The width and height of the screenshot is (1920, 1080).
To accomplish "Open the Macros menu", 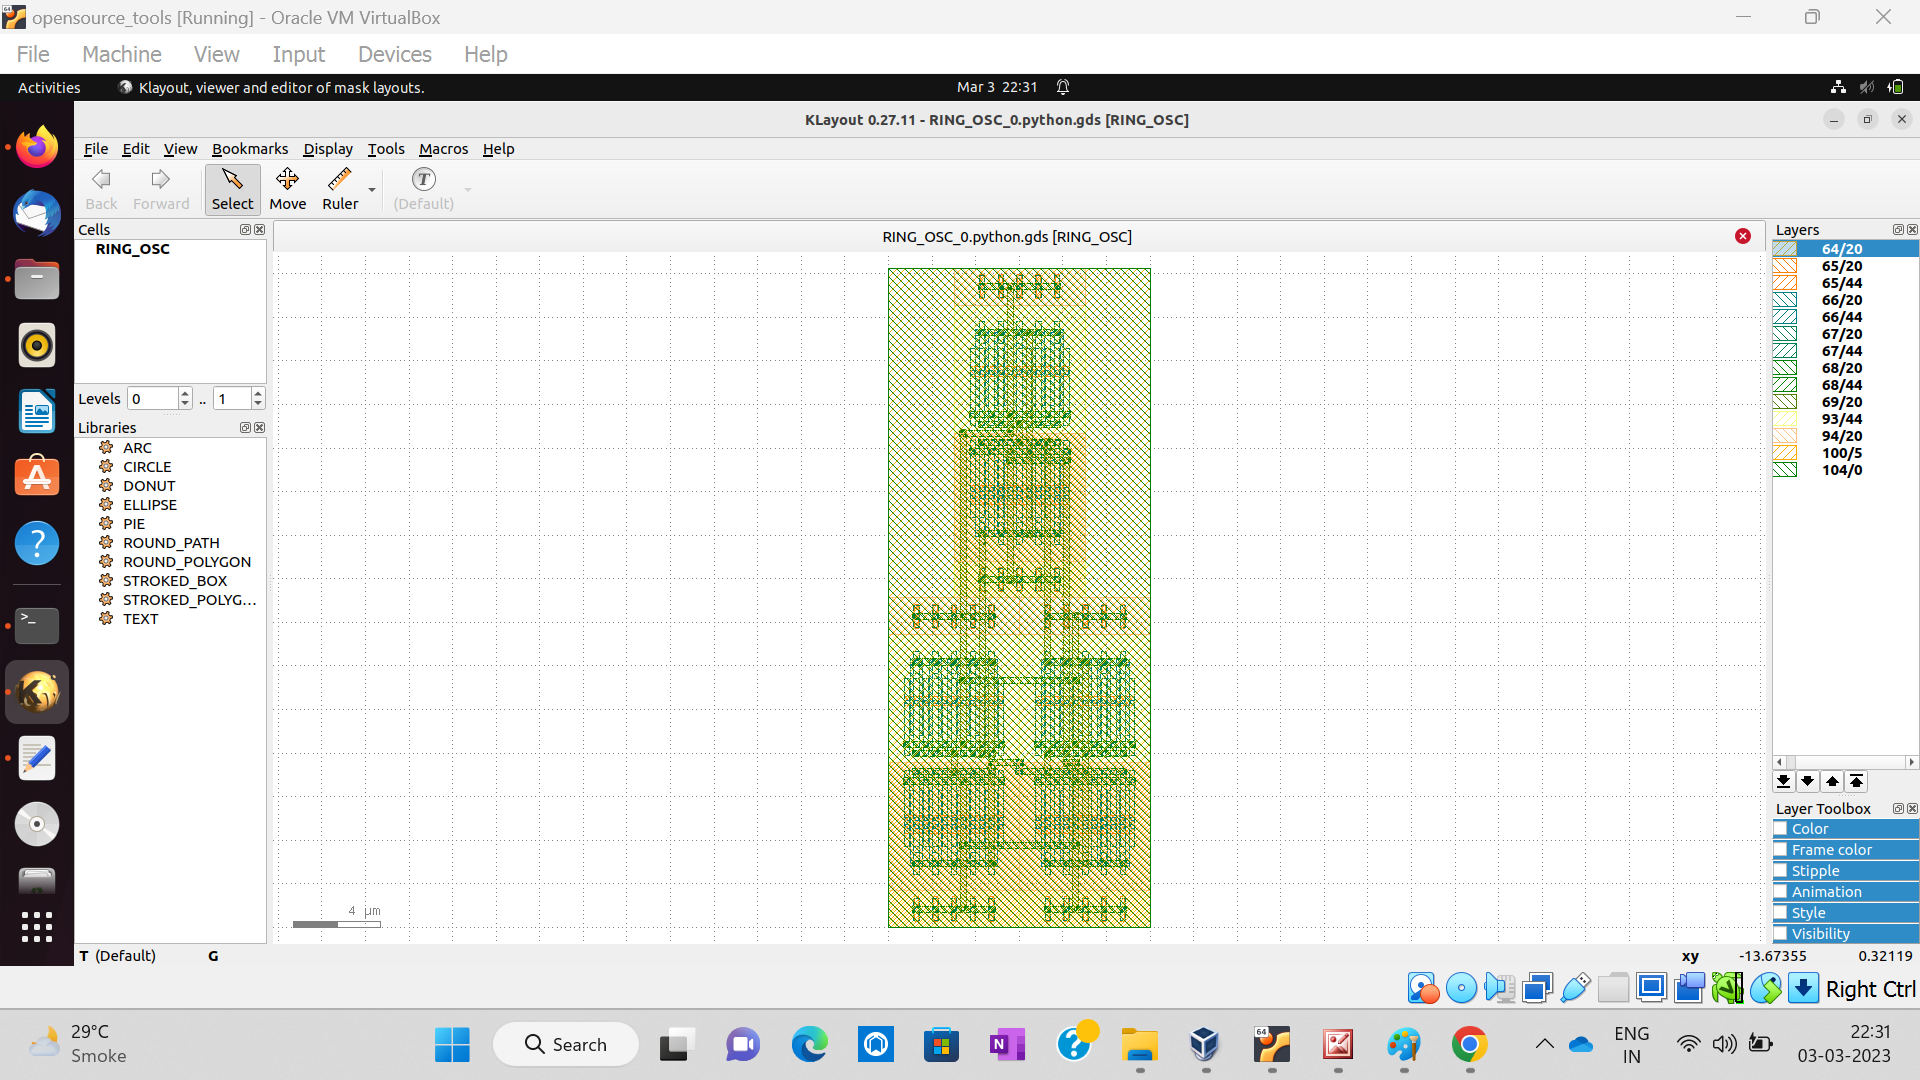I will 443,149.
